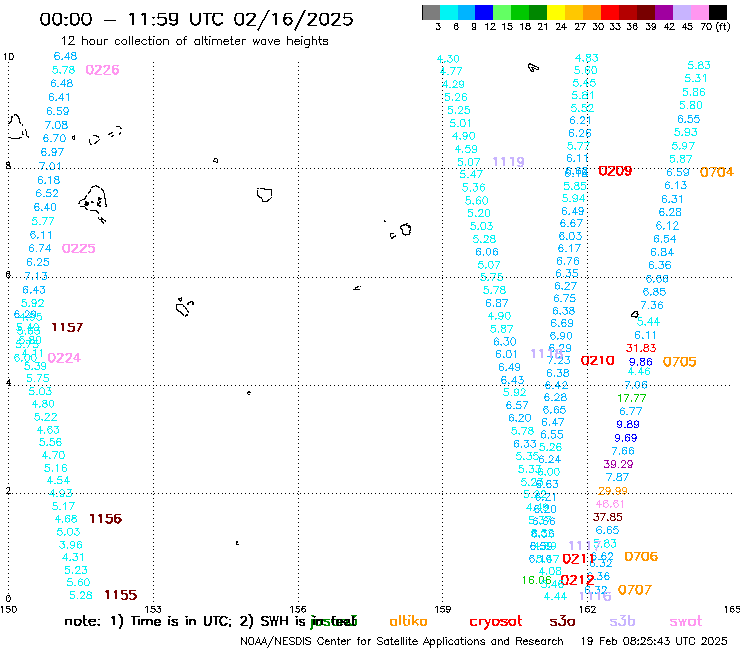Click the gray swatch in the legend
740x650 pixels.
coord(431,12)
